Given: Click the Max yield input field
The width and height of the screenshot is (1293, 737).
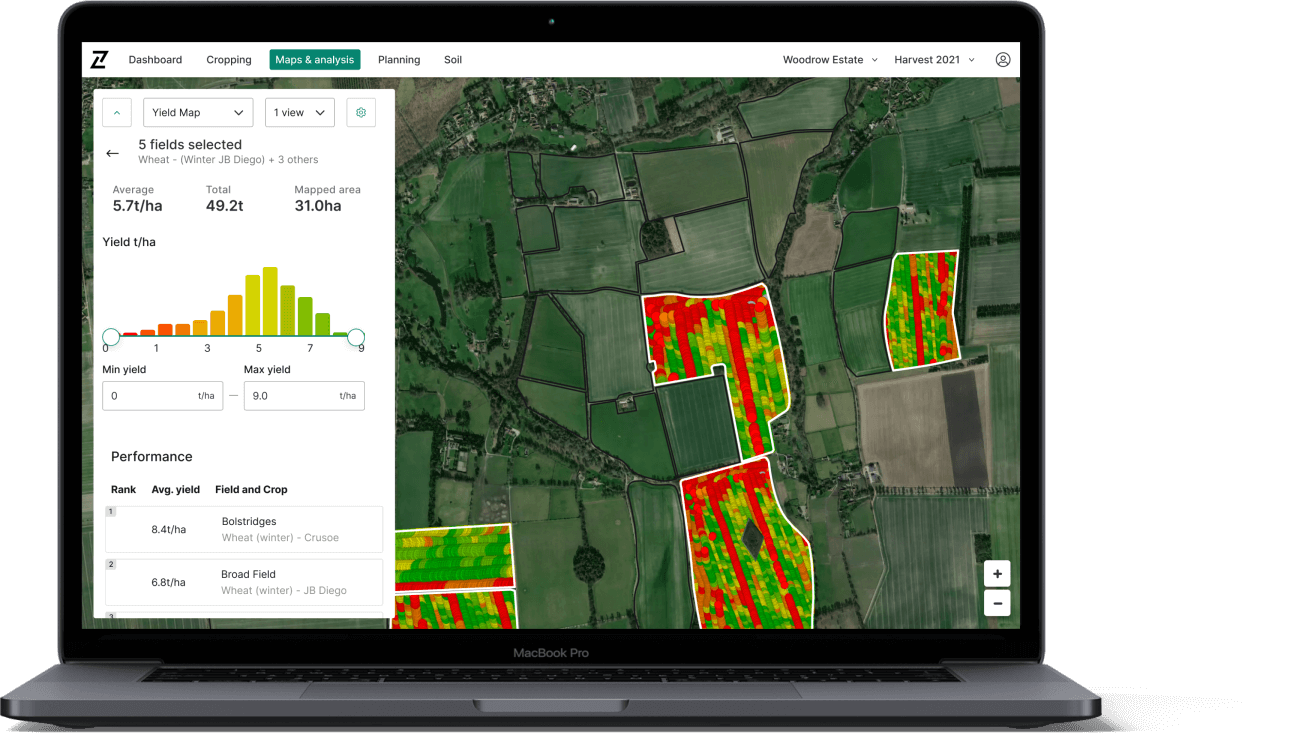Looking at the screenshot, I should pos(304,396).
